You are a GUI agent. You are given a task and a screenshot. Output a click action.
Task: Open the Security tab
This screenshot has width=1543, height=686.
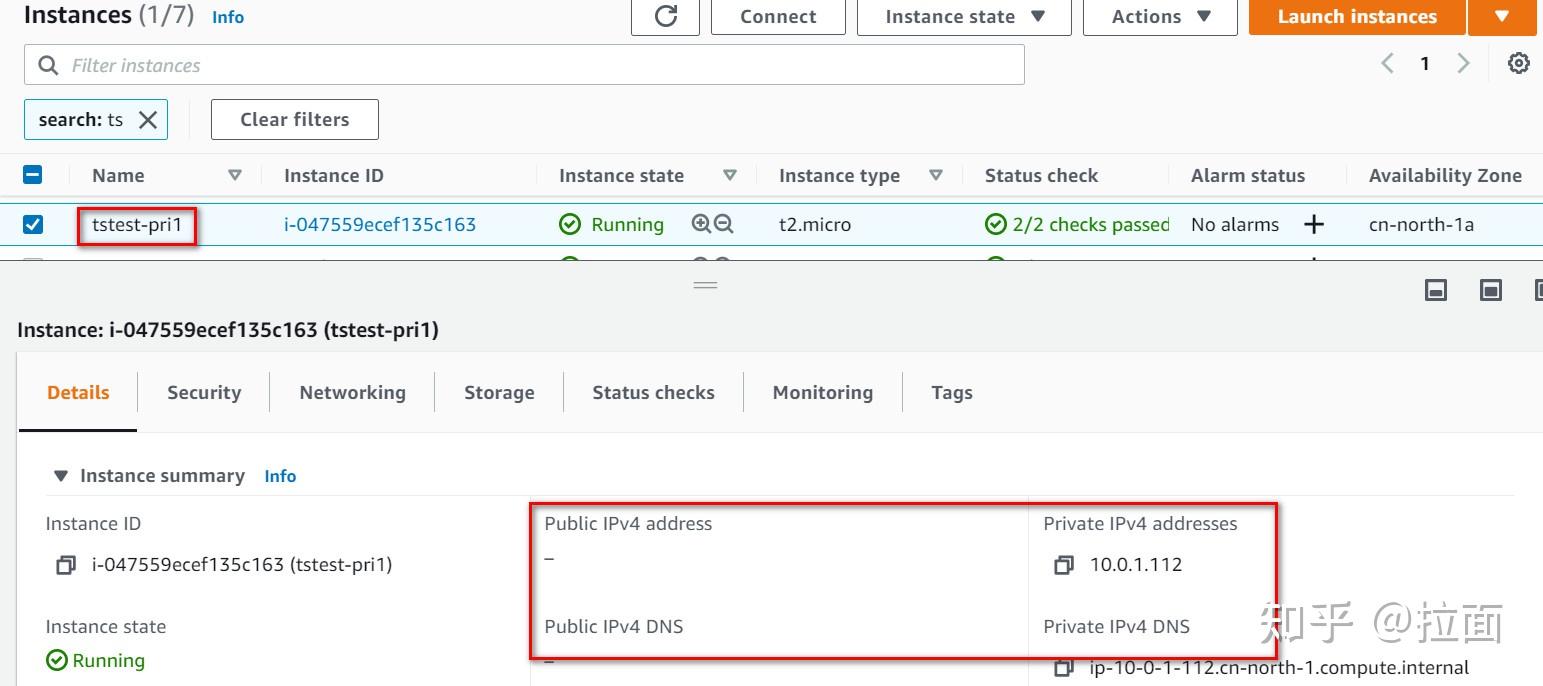[203, 392]
